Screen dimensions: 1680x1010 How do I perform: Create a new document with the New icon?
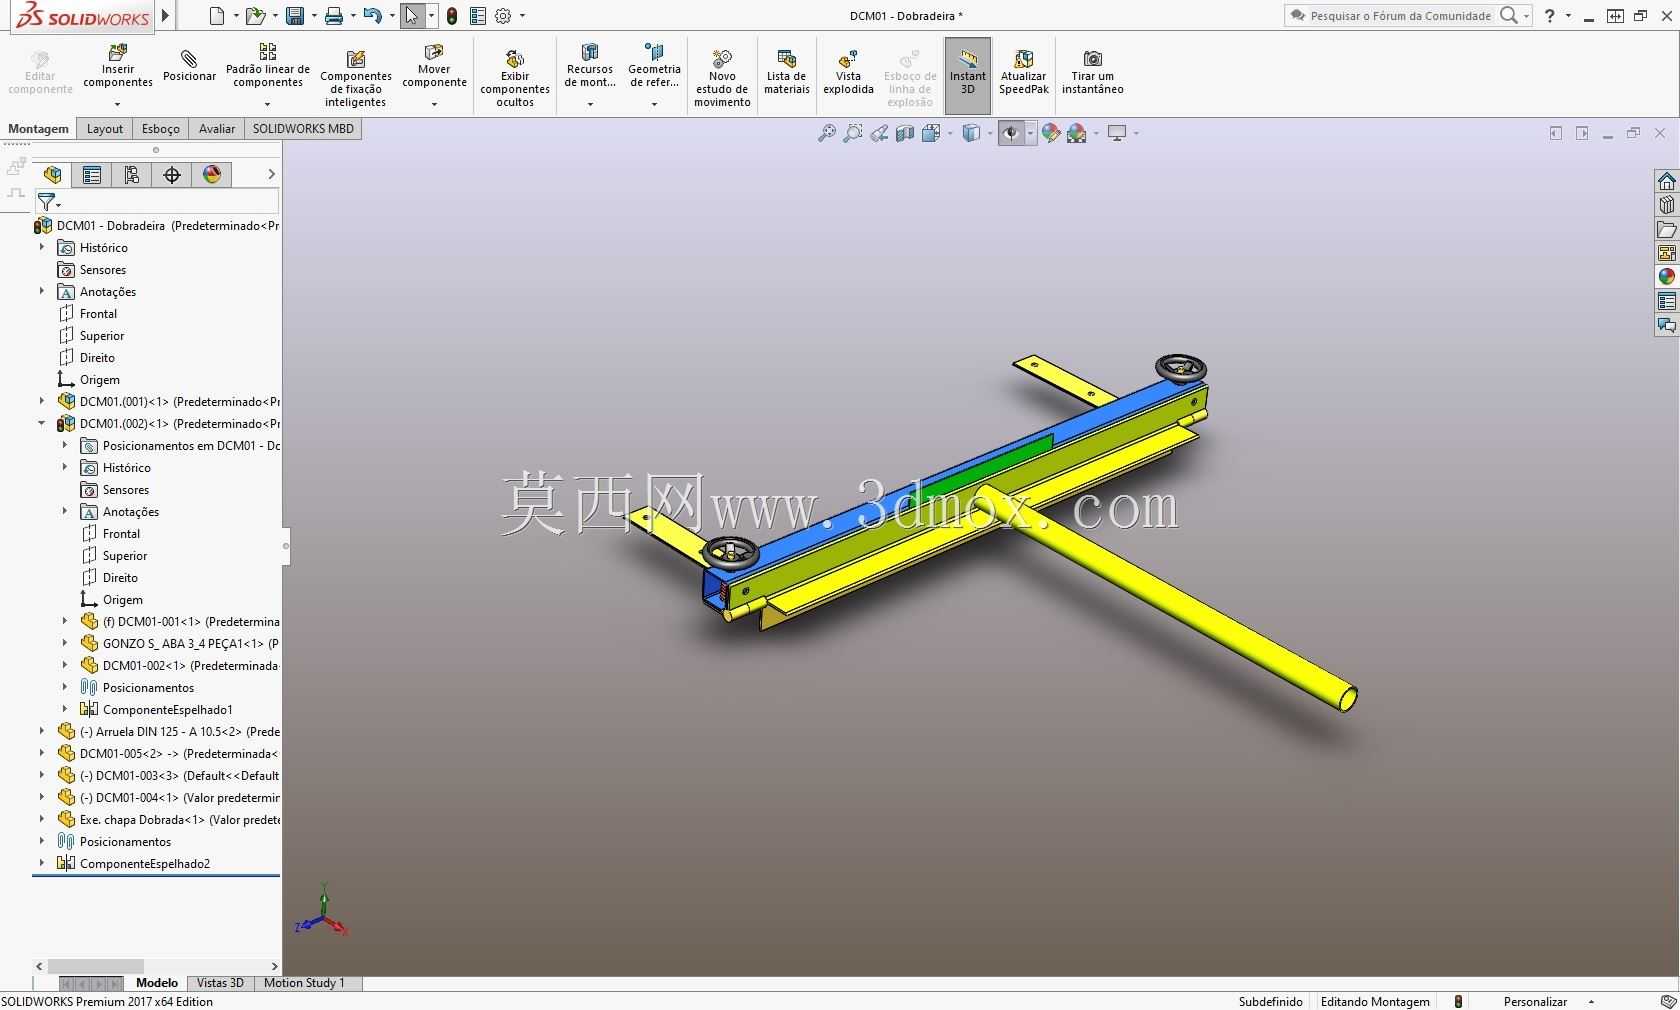click(217, 16)
